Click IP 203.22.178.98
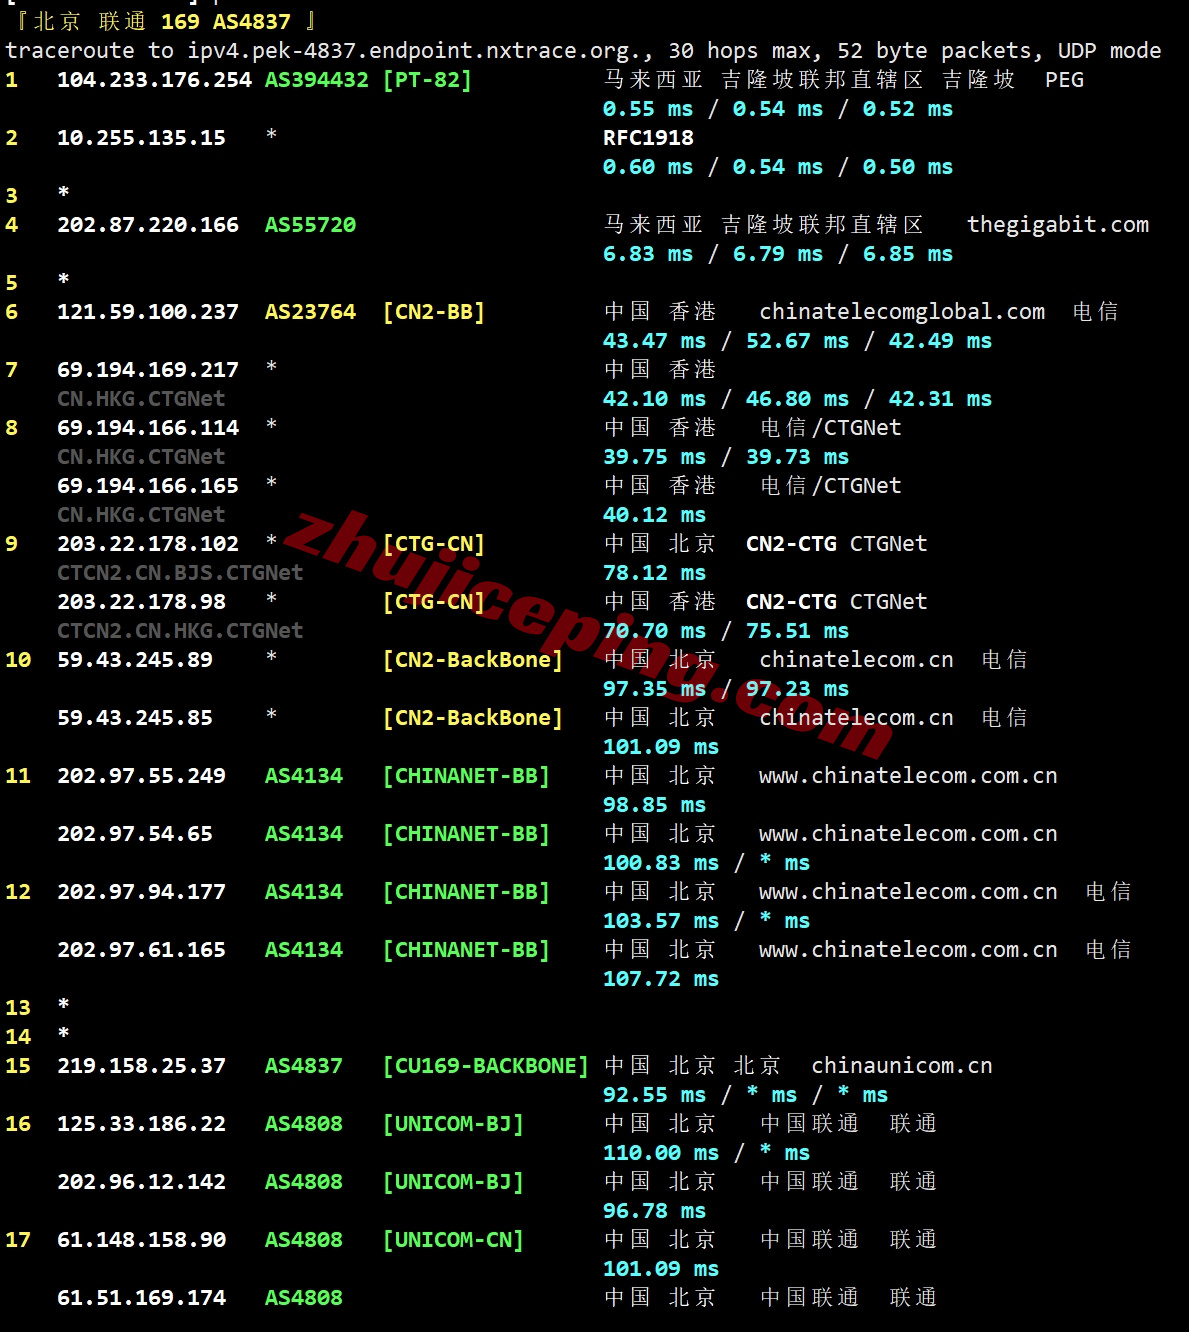The height and width of the screenshot is (1332, 1189). (x=141, y=602)
